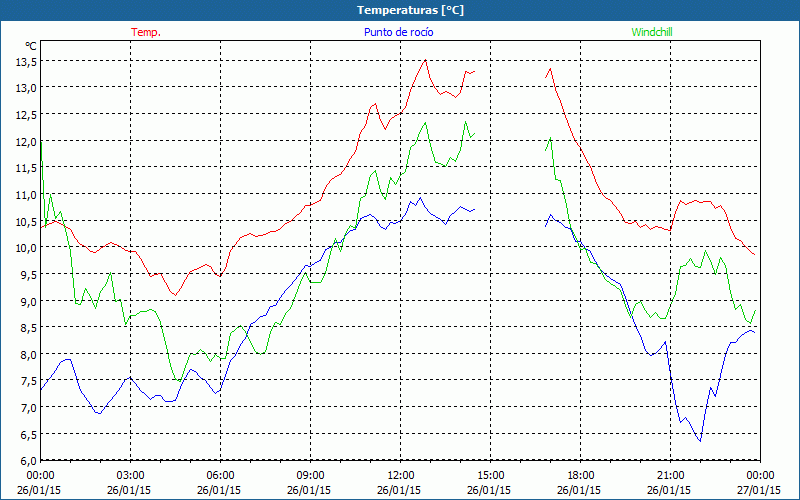Click the blue 'Punto de rocío' legend label
Image resolution: width=800 pixels, height=500 pixels.
pos(398,32)
